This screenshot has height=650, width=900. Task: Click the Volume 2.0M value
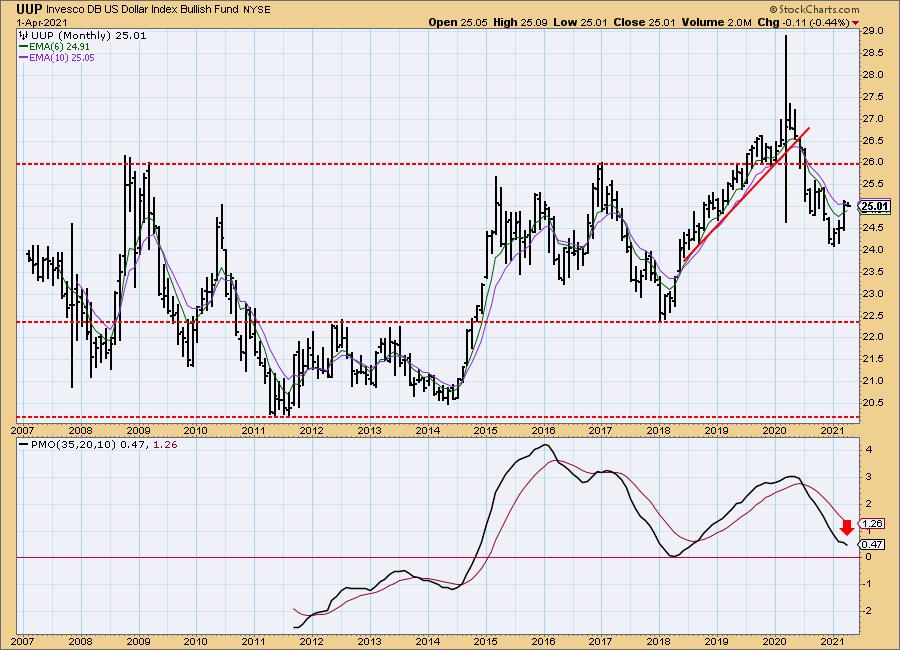click(x=716, y=22)
